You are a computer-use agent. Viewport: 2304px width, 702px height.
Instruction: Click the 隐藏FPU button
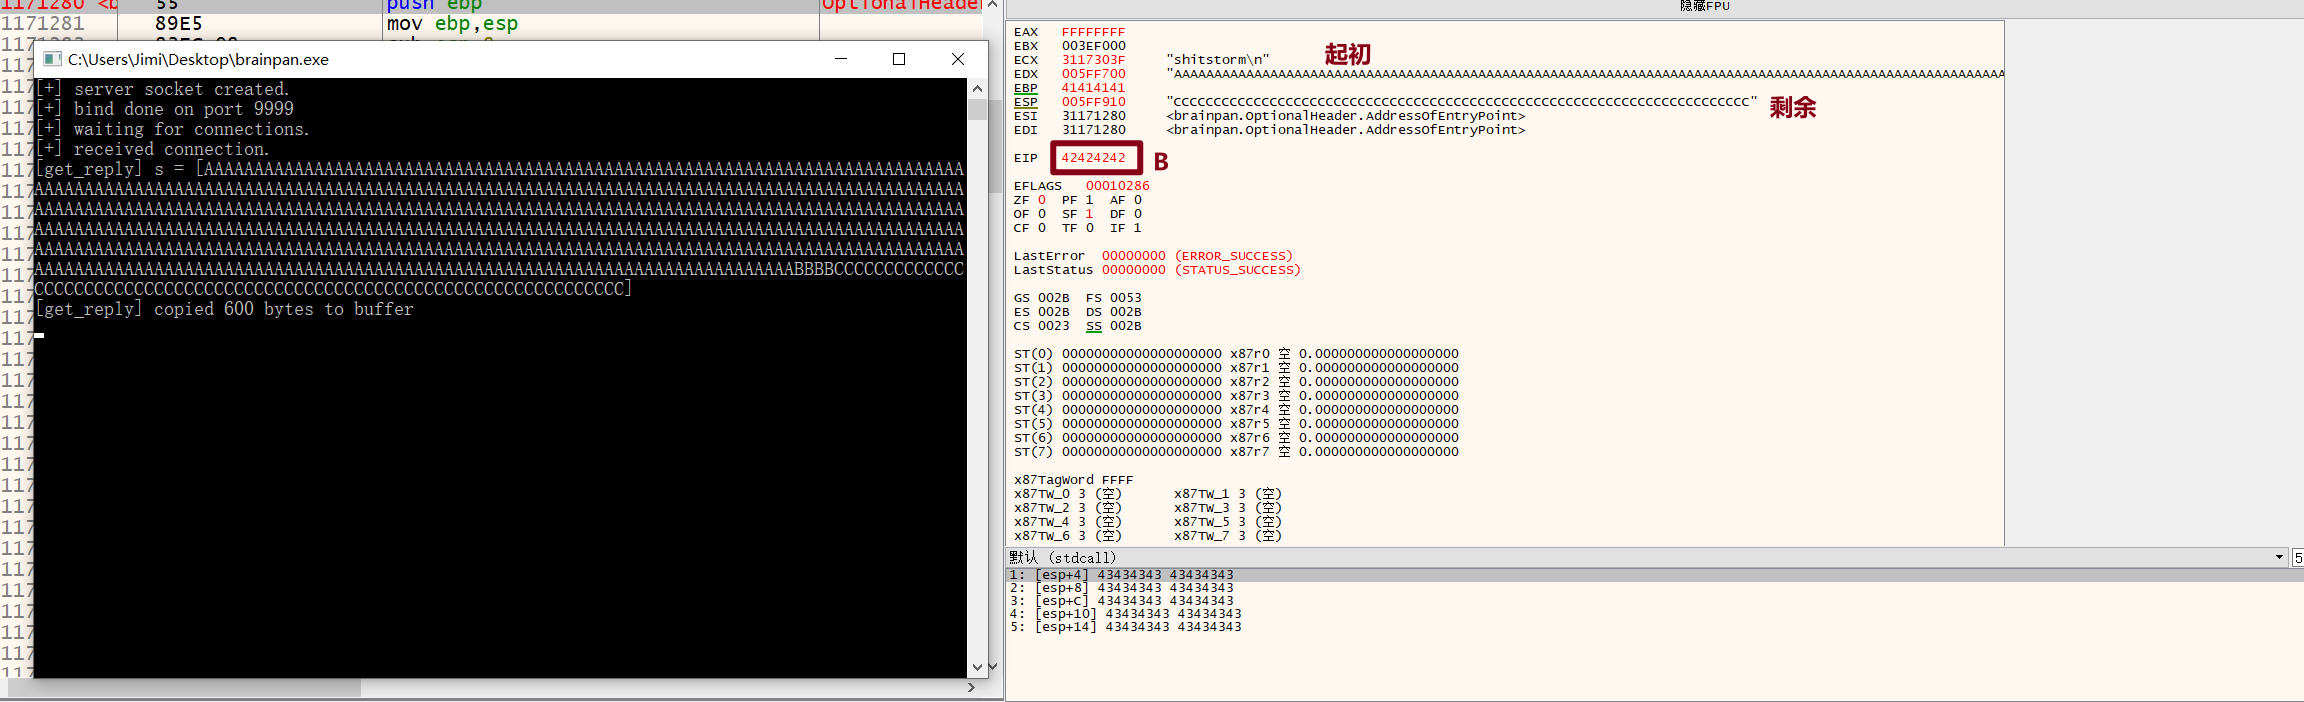(1704, 6)
